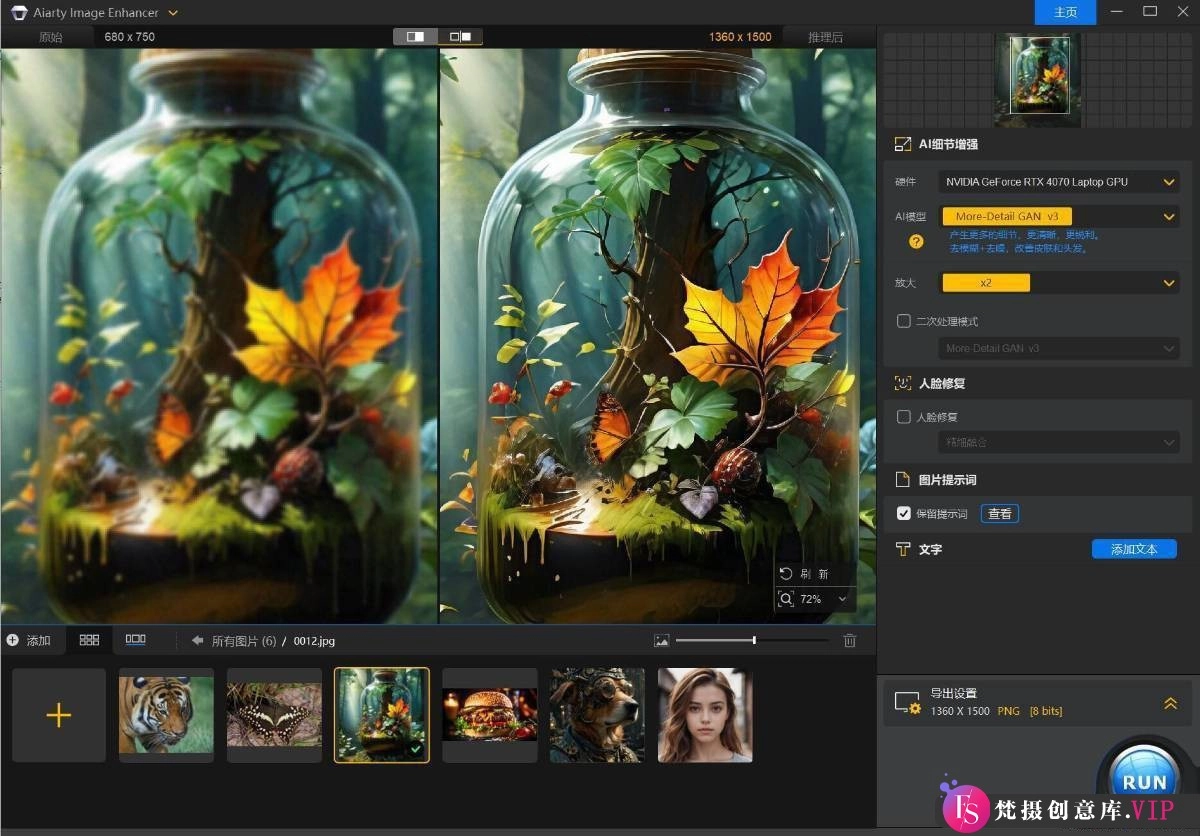This screenshot has width=1200, height=836.
Task: Select the steampunk dog thumbnail
Action: 598,715
